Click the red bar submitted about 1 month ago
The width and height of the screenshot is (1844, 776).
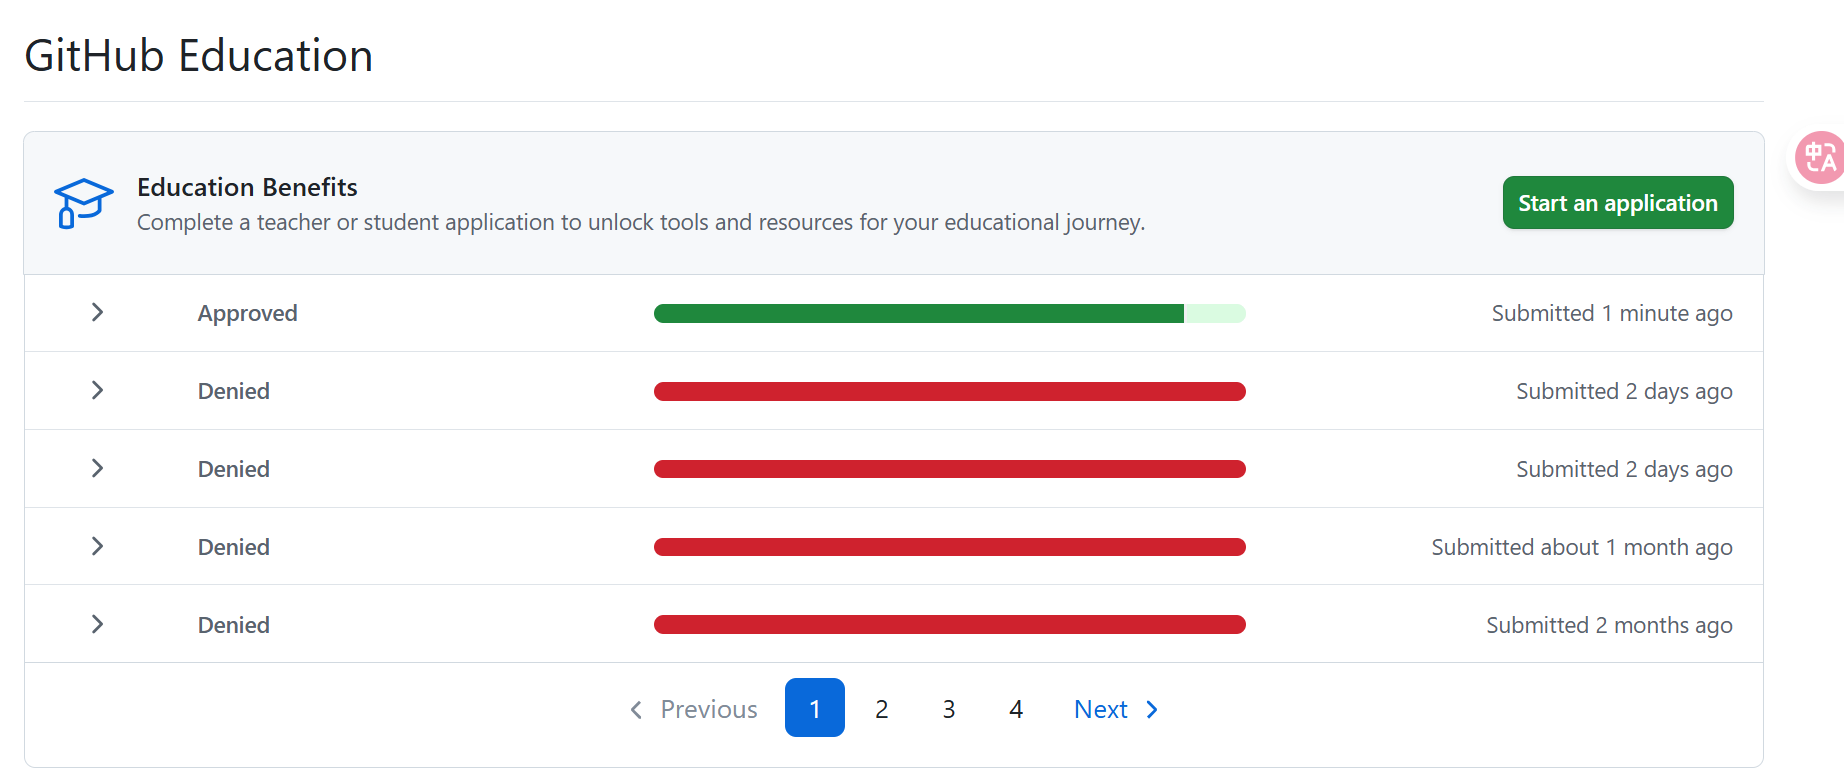[x=949, y=547]
